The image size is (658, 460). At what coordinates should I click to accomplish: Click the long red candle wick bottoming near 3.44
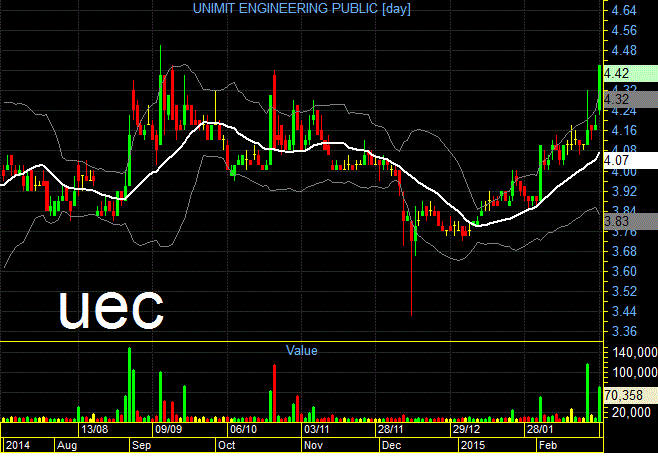412,269
